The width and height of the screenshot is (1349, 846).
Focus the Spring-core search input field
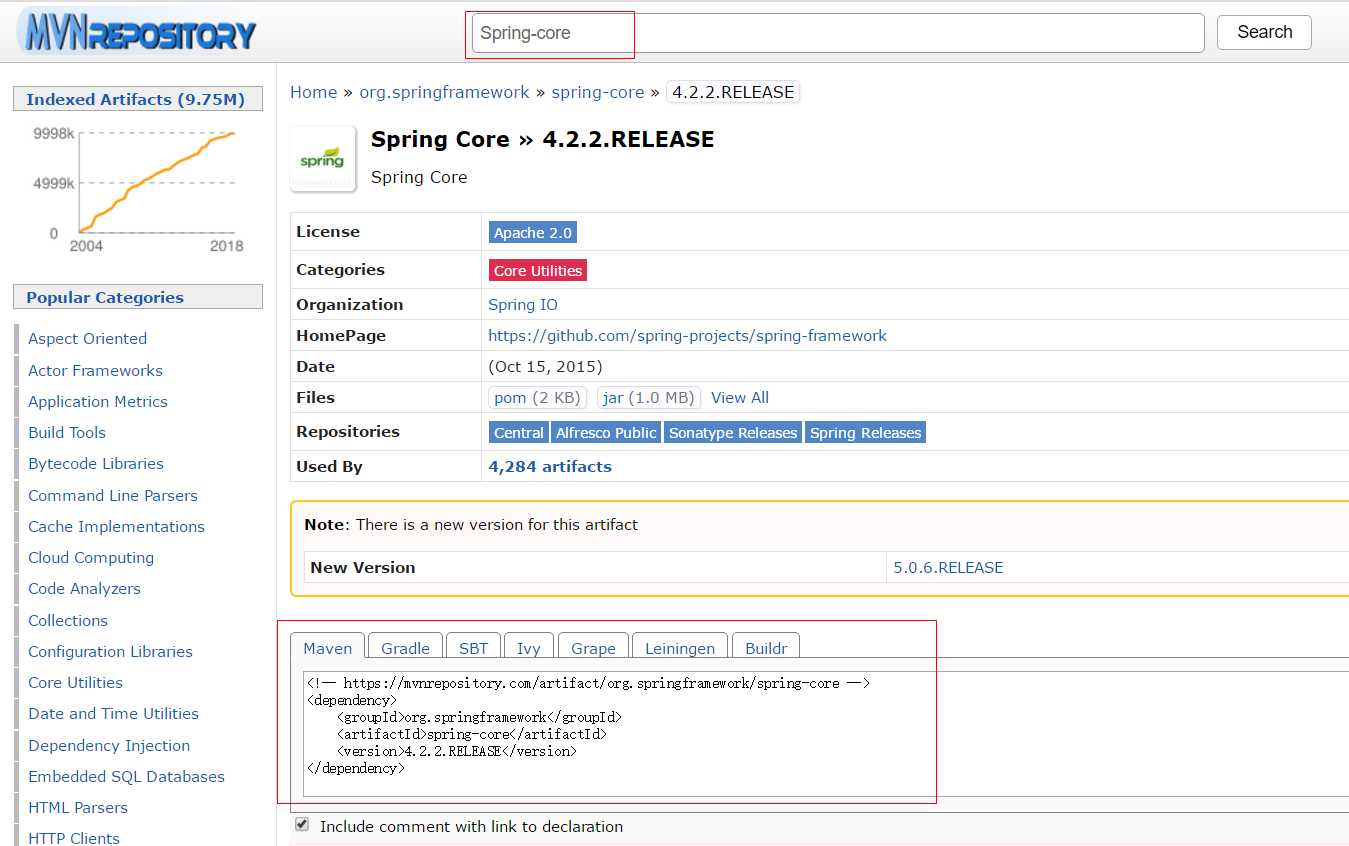[837, 33]
